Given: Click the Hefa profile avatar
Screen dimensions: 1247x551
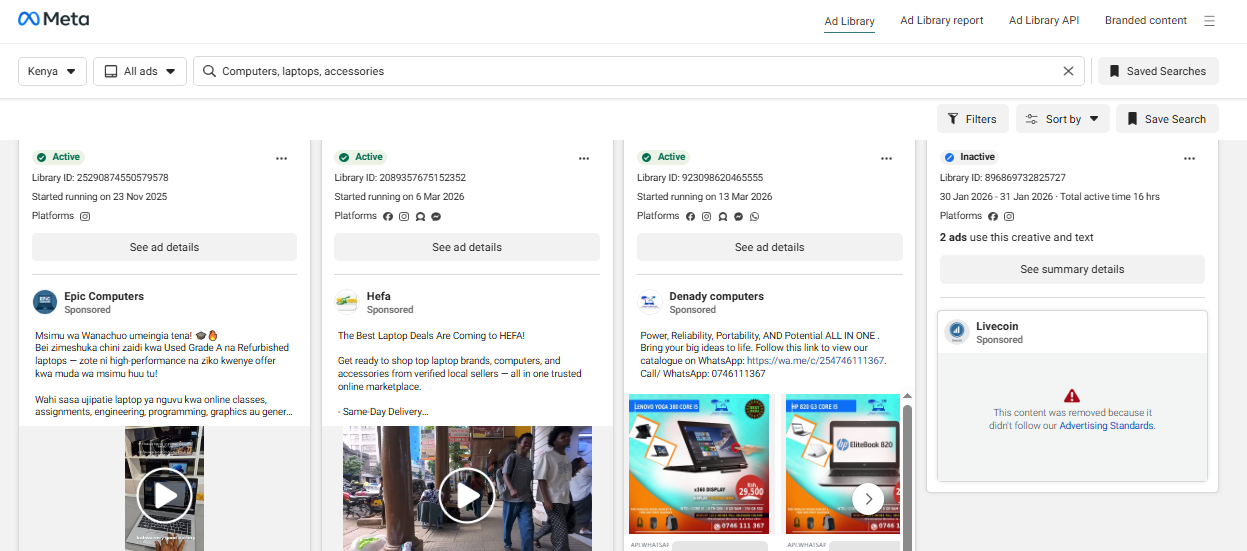Looking at the screenshot, I should click(347, 302).
